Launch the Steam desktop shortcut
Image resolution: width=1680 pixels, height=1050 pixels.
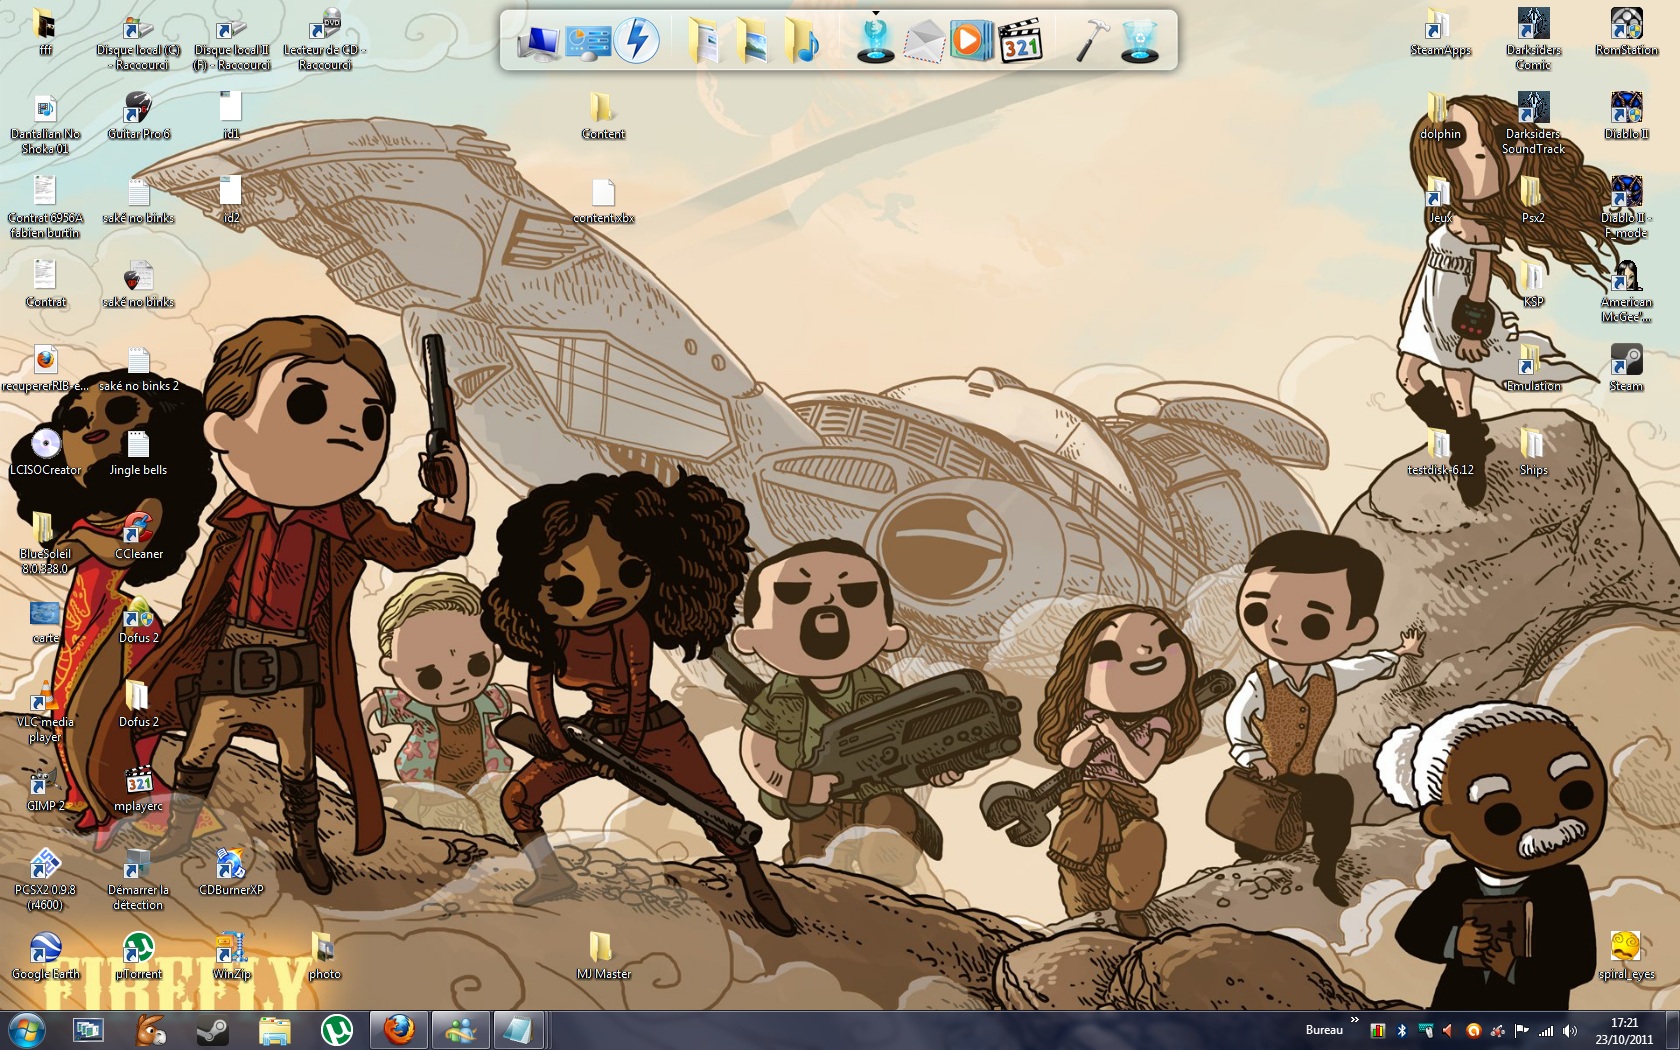coord(1626,367)
